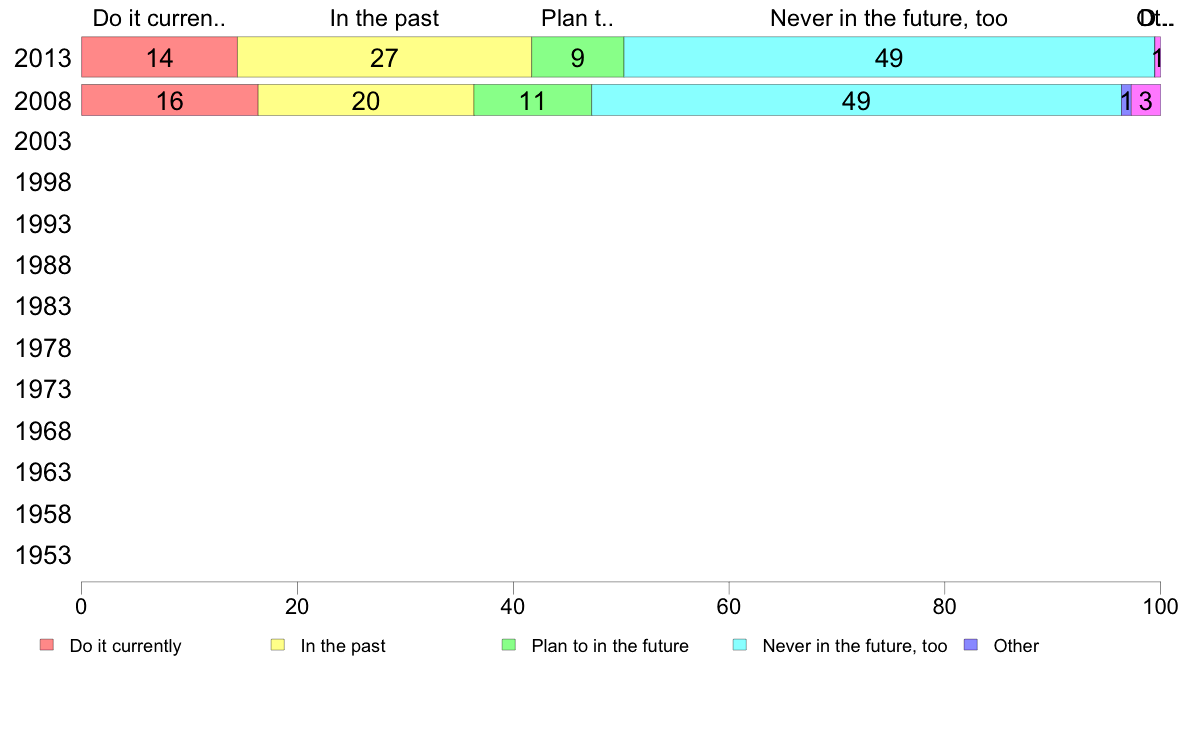Select the 2008 red segment labeled 16
The image size is (1188, 736).
(x=170, y=100)
